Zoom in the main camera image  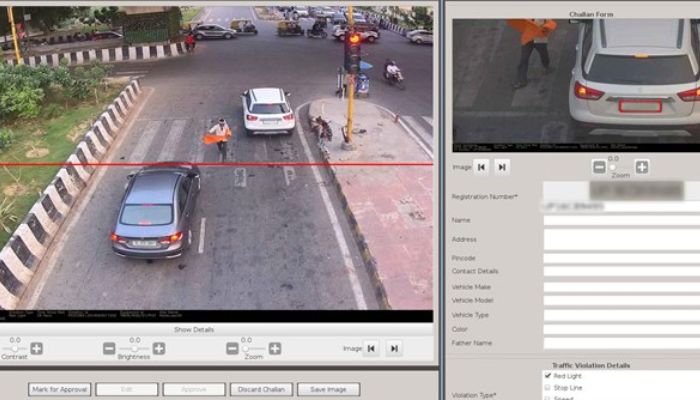[275, 348]
